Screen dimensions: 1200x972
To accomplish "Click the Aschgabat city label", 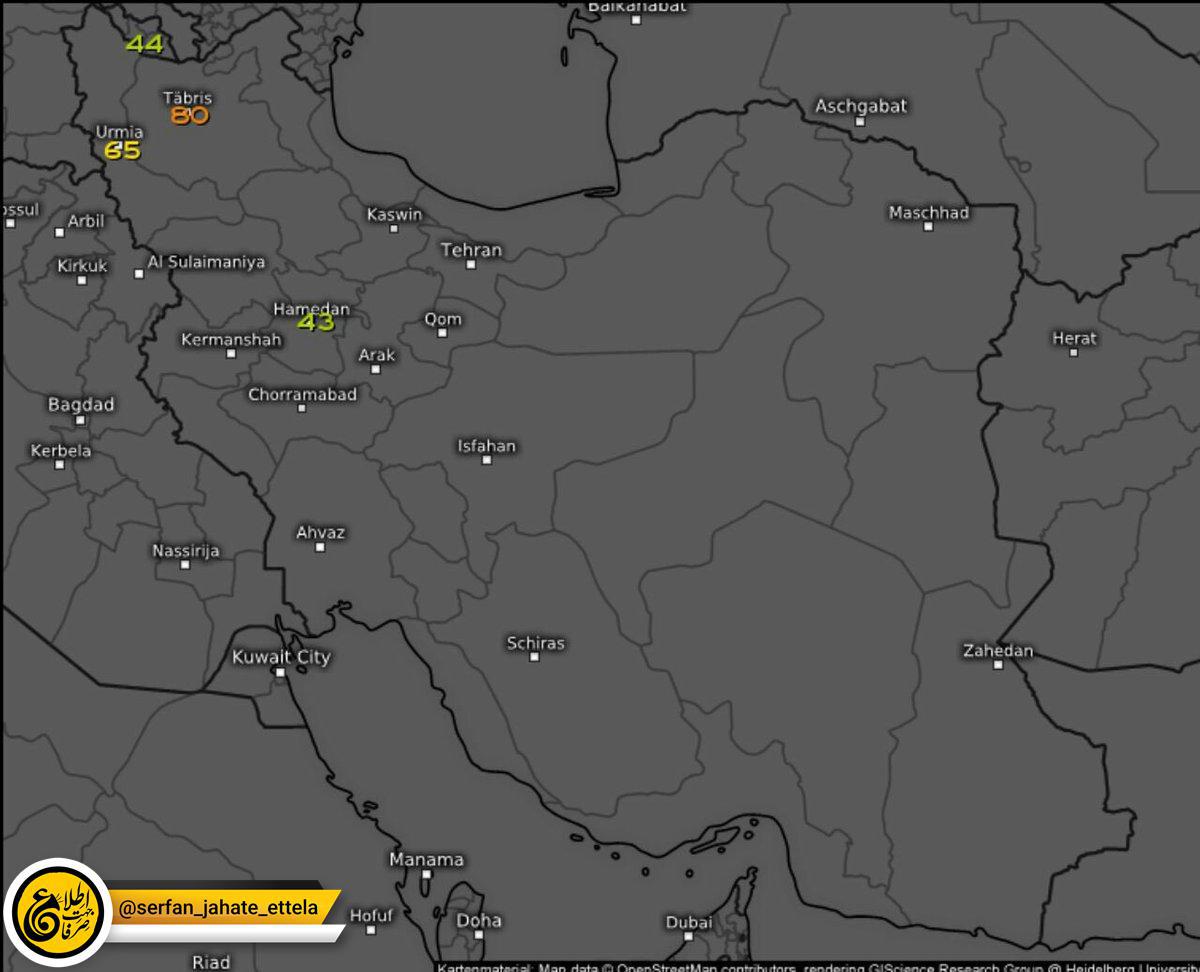I will (860, 106).
